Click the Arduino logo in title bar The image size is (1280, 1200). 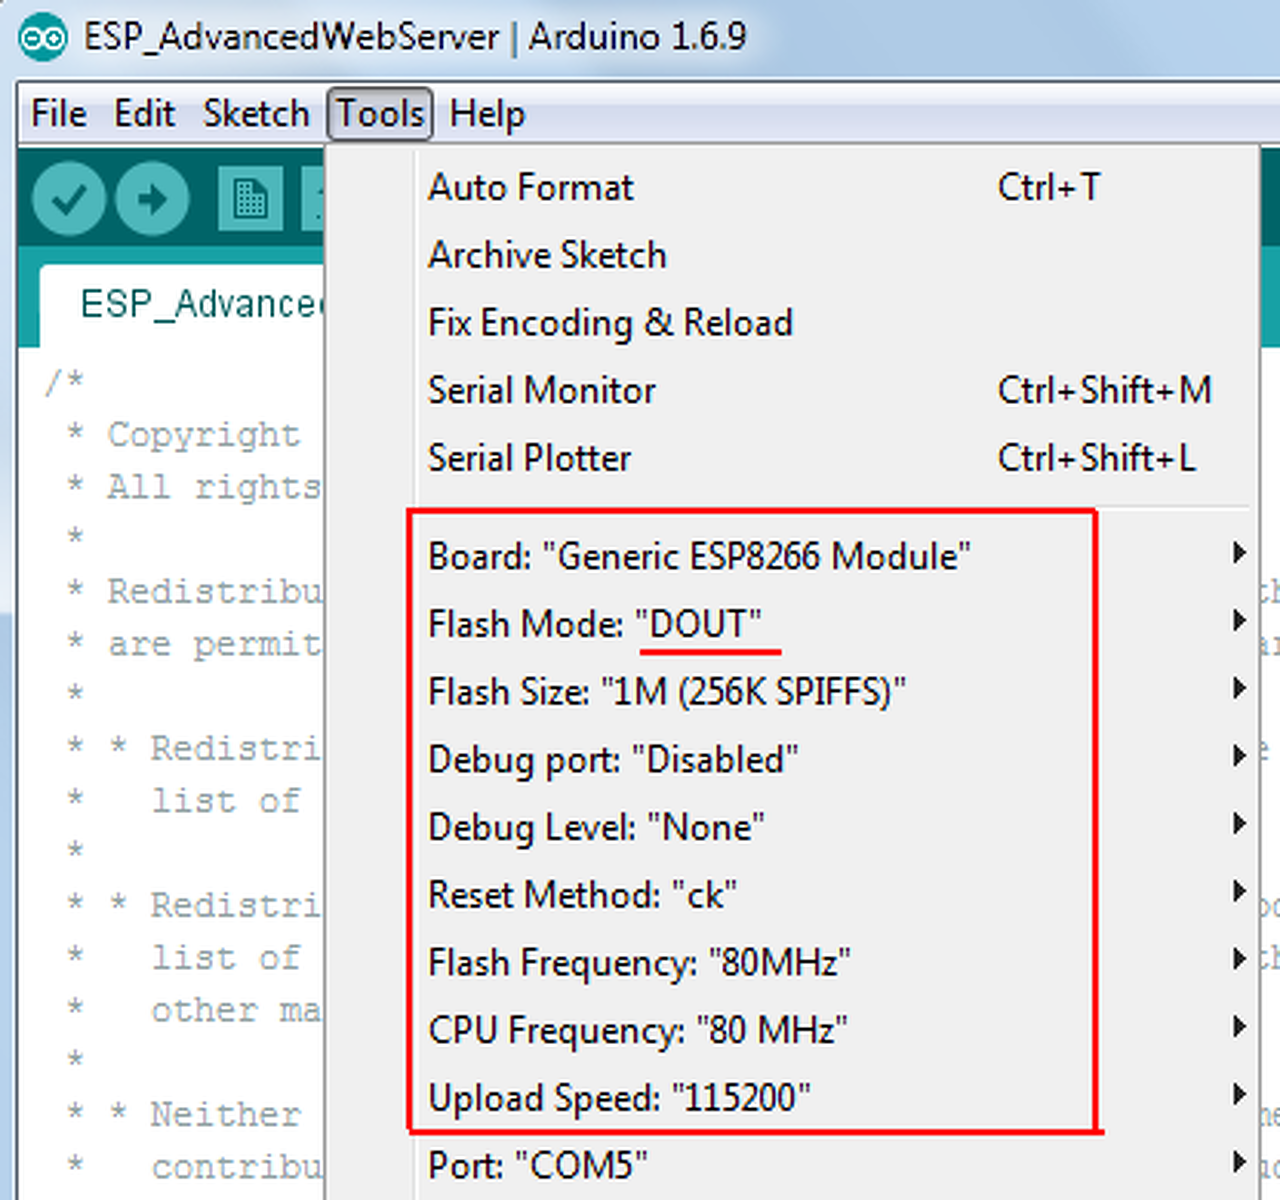pos(42,38)
